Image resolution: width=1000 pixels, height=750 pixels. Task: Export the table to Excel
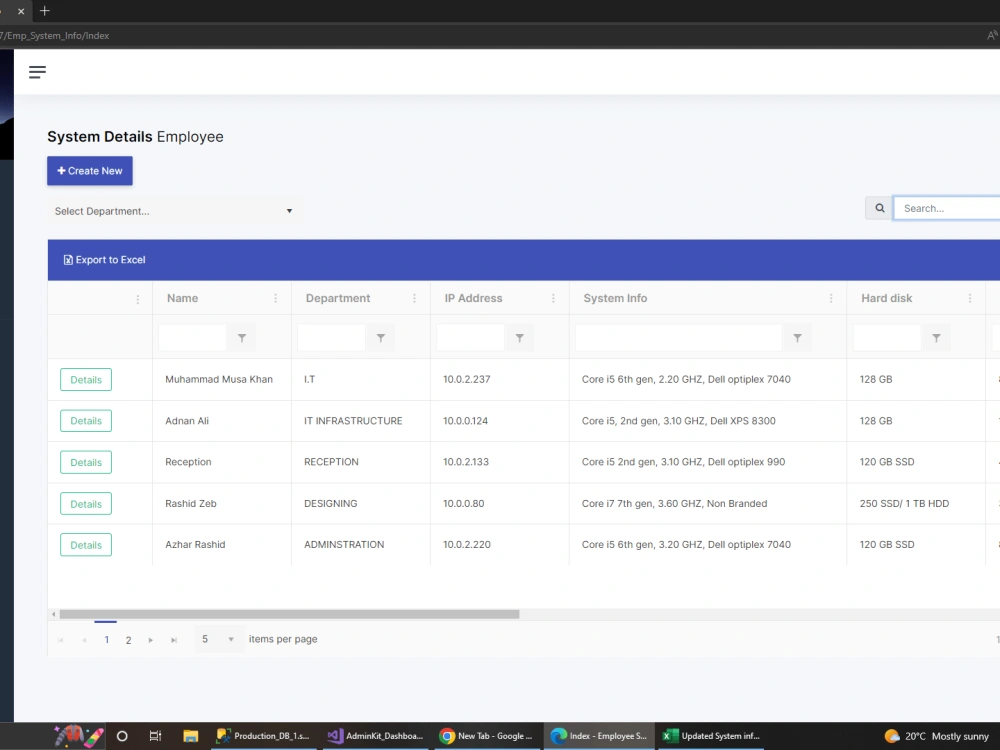104,259
